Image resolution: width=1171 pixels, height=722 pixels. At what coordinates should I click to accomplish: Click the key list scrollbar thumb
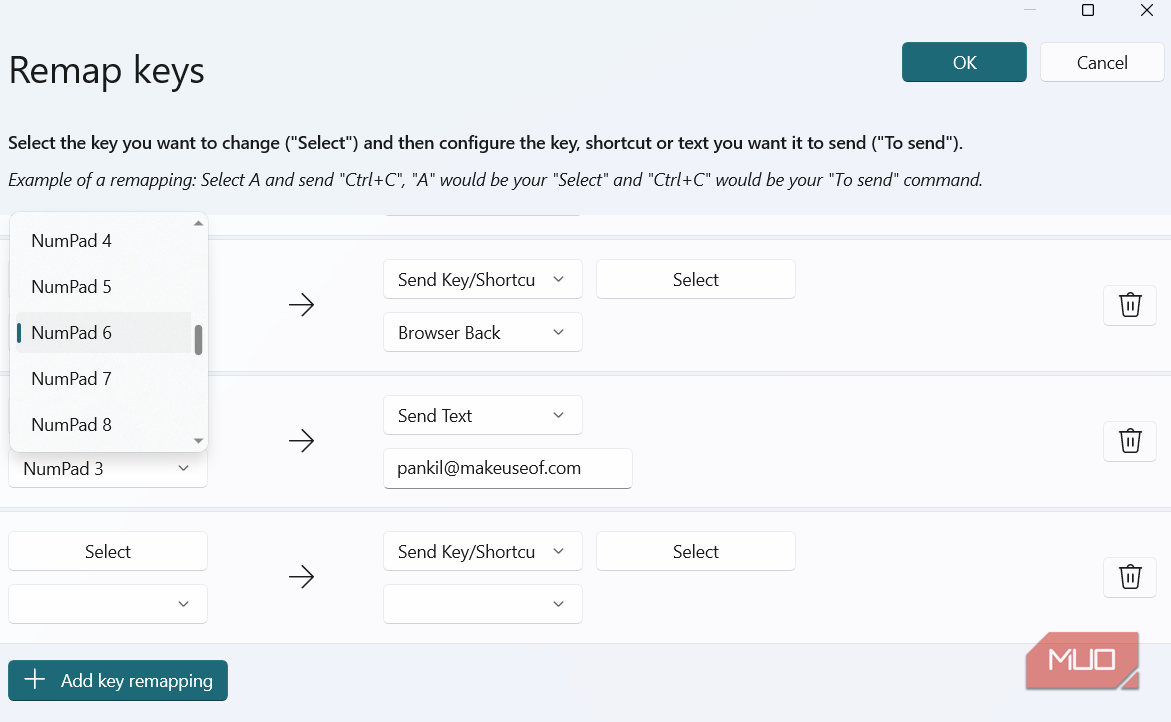(x=199, y=340)
